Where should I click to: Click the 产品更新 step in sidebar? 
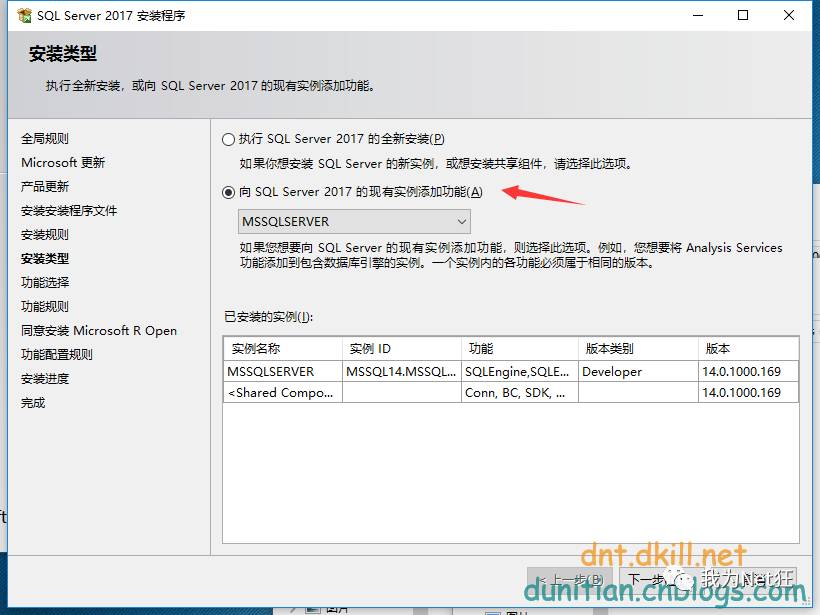44,187
